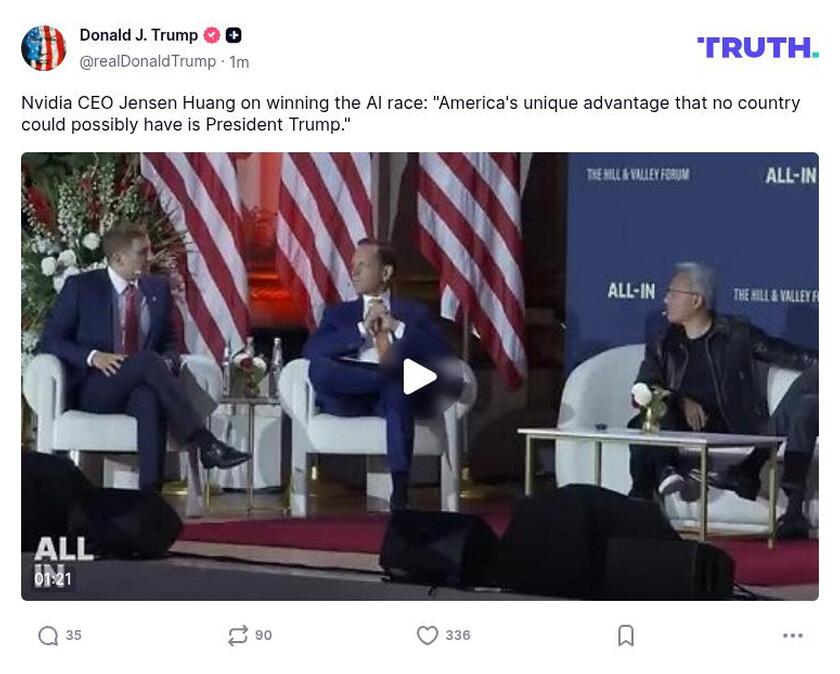Click the TRUTH logo in the top right
840x674 pixels.
pos(757,44)
